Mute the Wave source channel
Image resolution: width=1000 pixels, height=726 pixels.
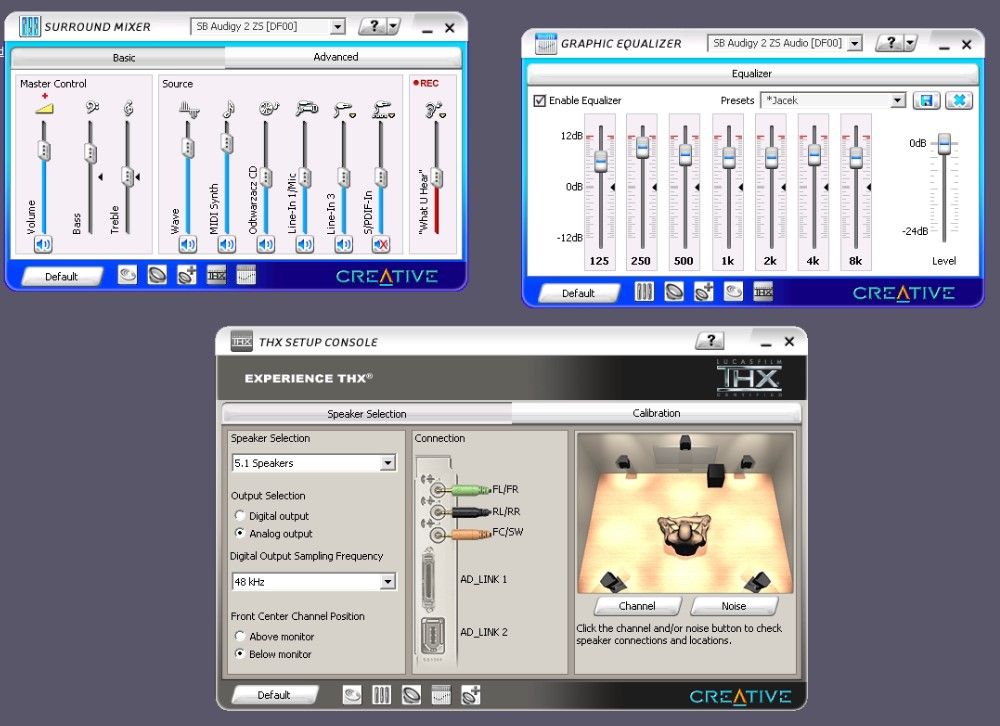[188, 244]
